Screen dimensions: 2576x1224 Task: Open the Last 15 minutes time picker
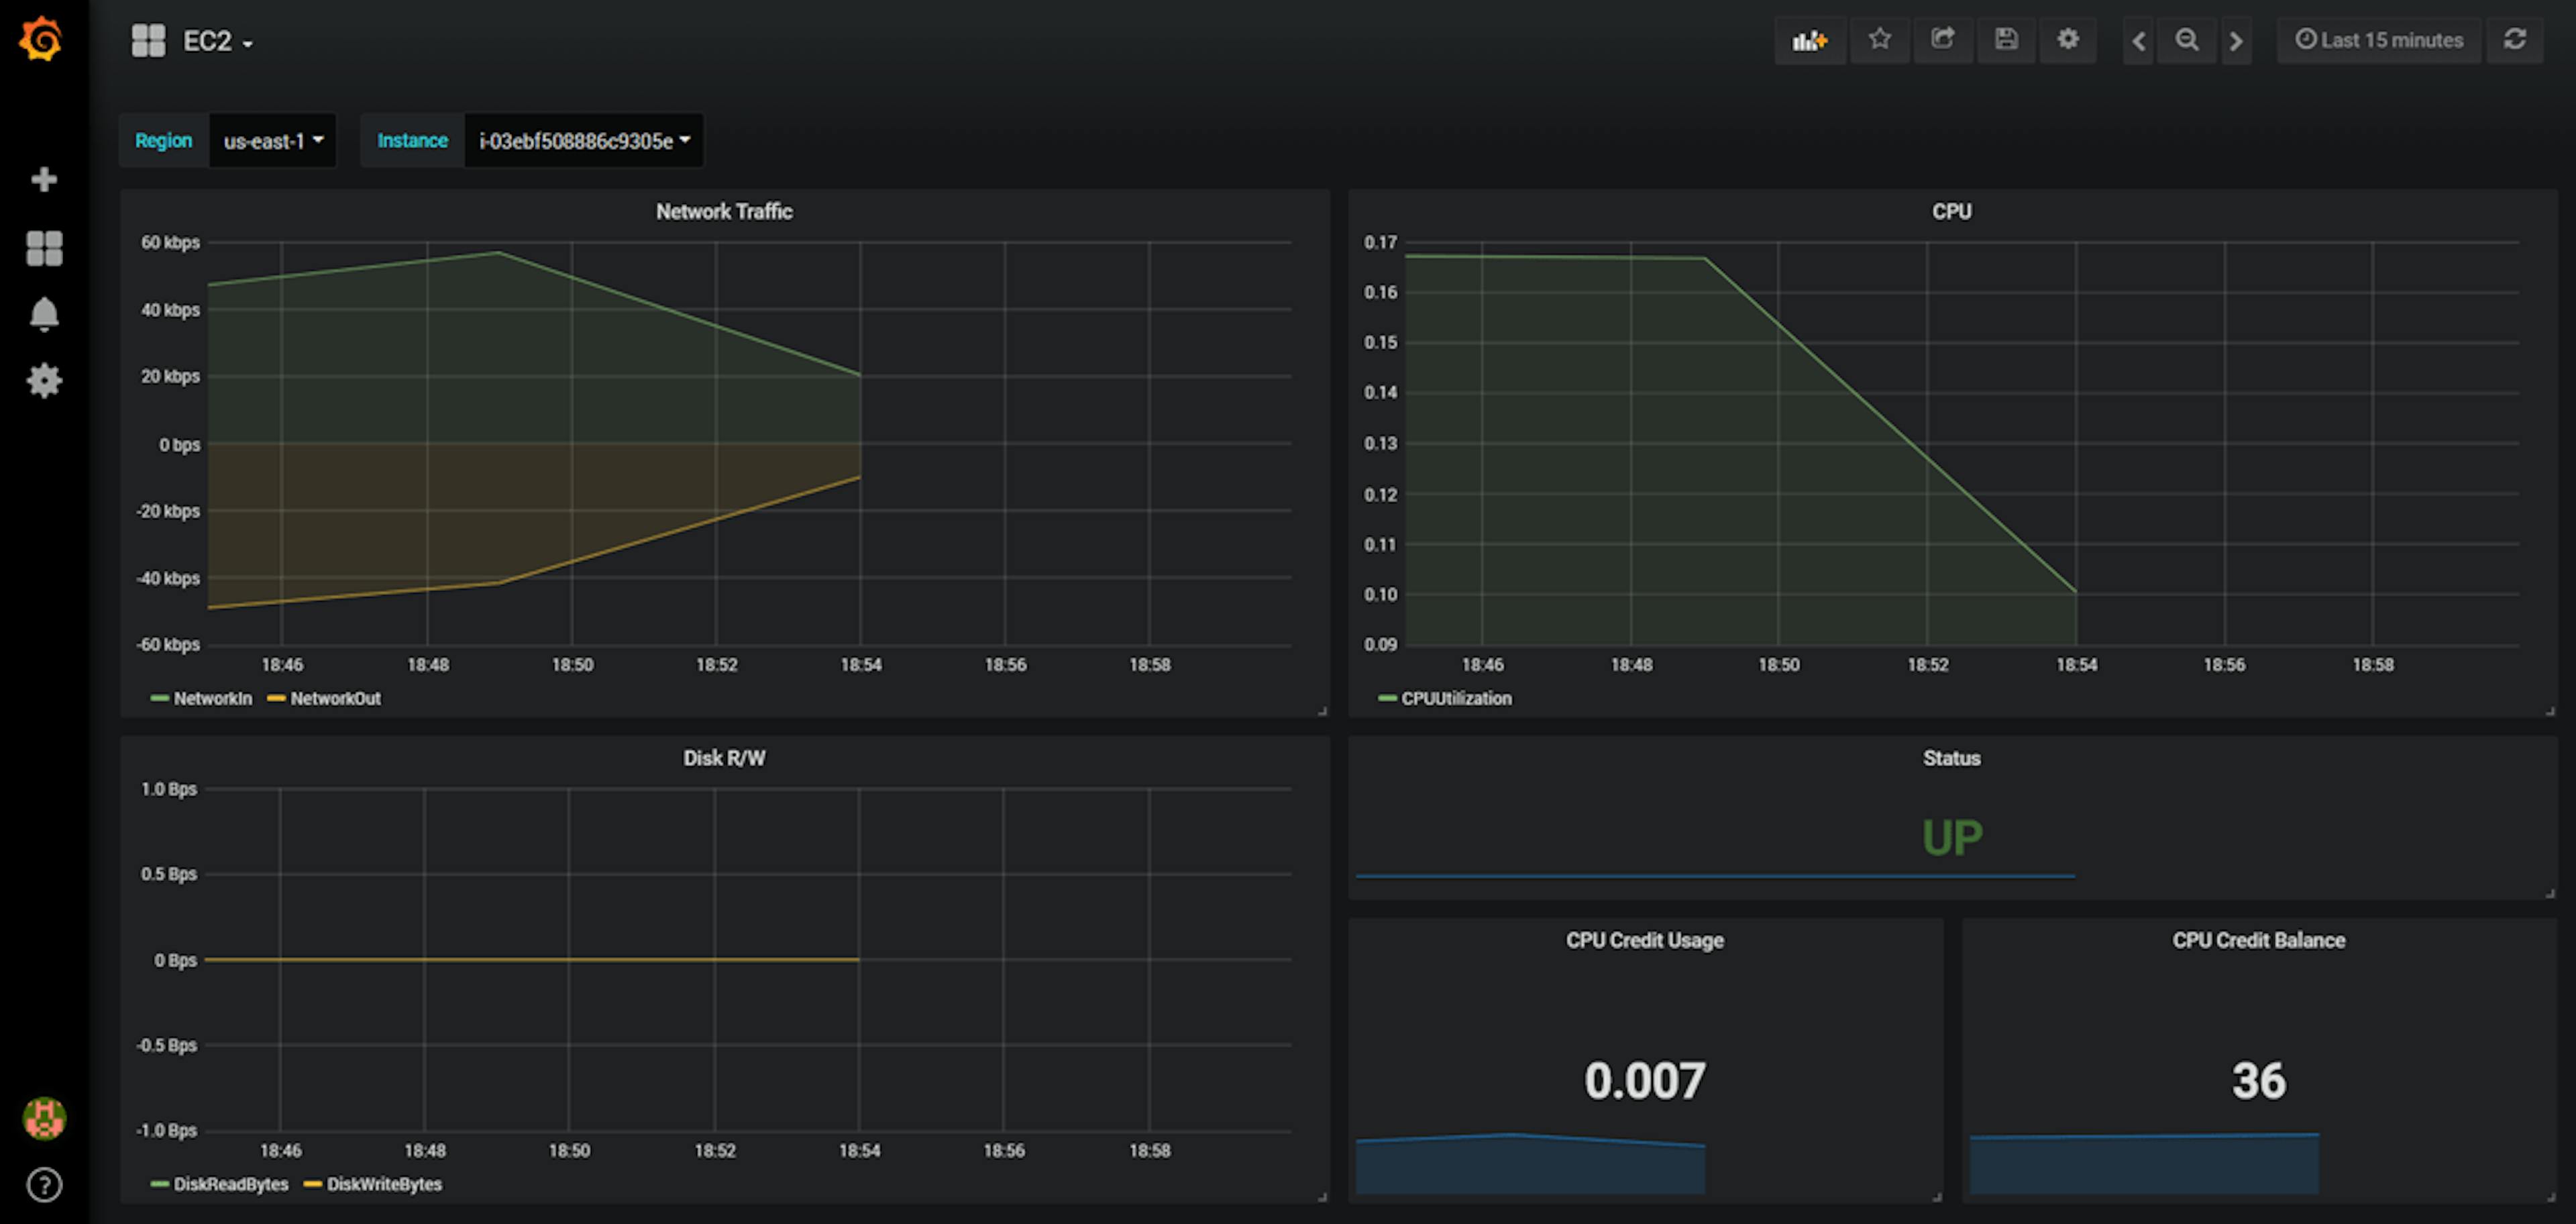coord(2379,40)
